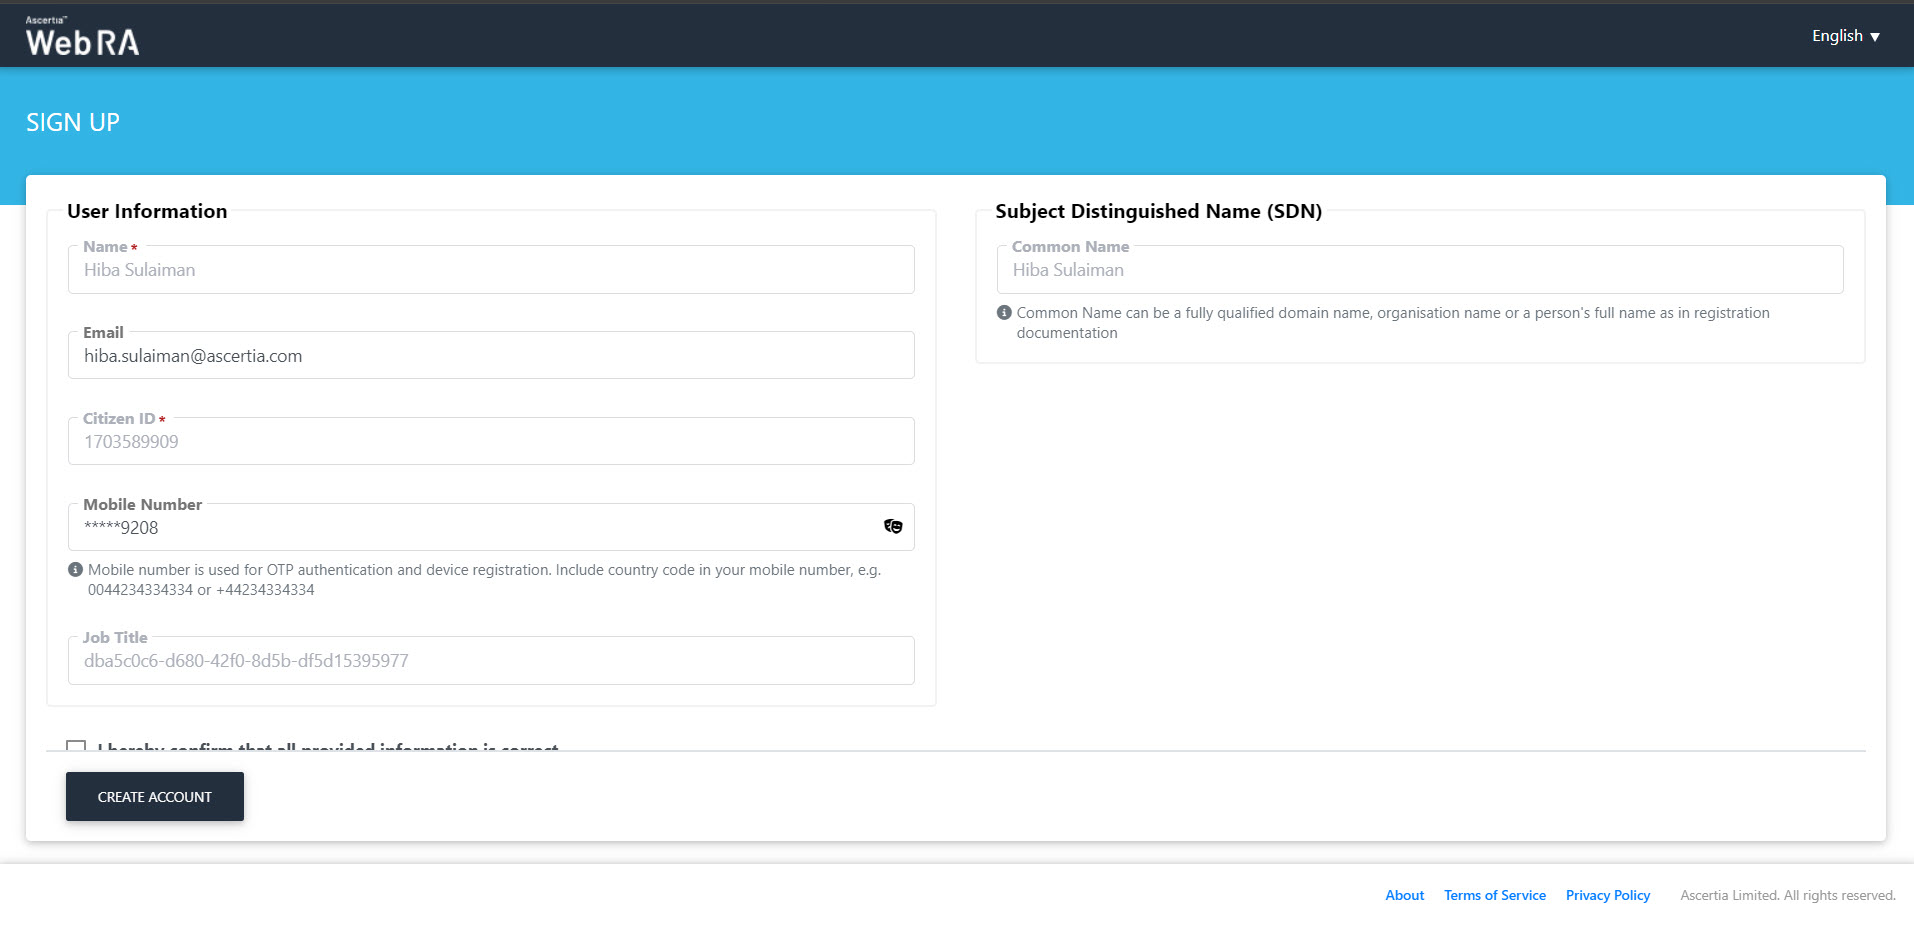This screenshot has height=925, width=1914.
Task: Click the SIGN UP page heading
Action: pos(73,123)
